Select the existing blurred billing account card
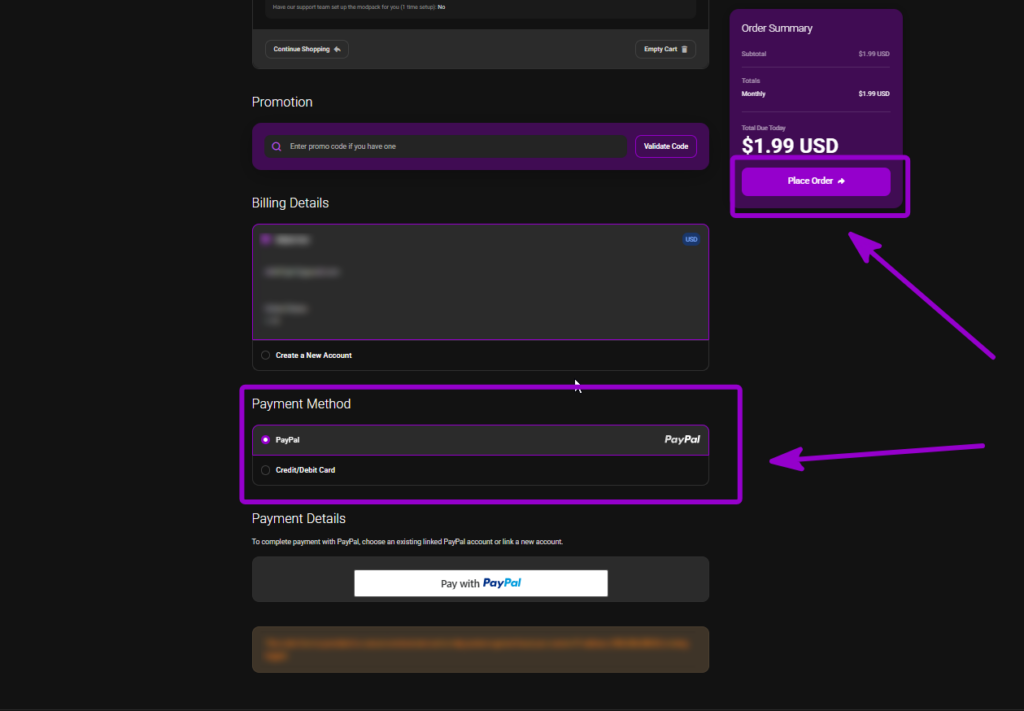Viewport: 1024px width, 711px height. [x=481, y=282]
